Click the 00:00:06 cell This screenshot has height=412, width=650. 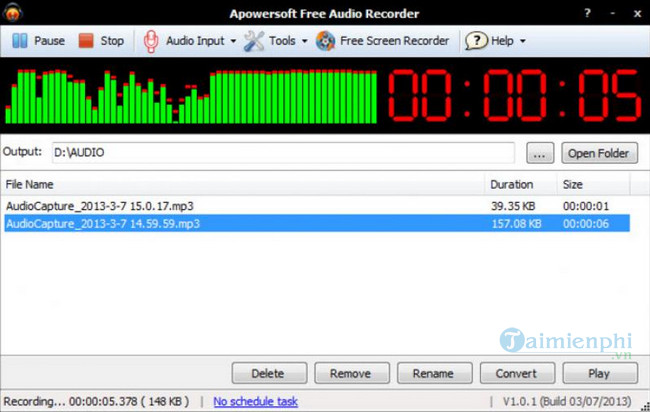pyautogui.click(x=586, y=224)
